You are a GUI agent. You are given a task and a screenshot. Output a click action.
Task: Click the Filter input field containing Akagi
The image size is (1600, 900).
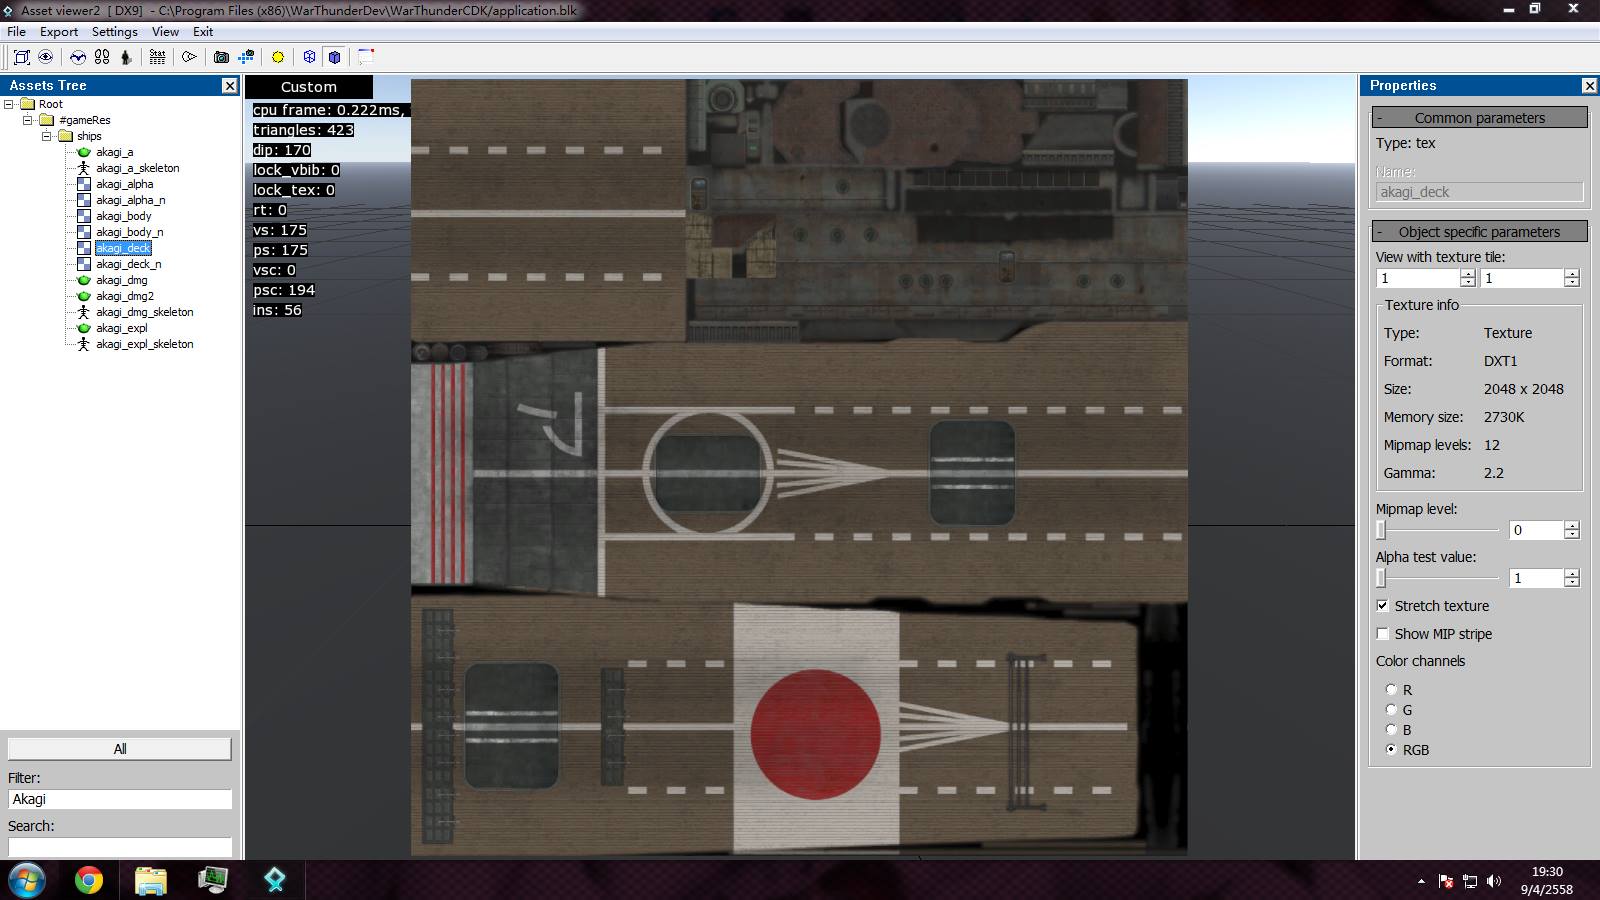click(120, 799)
